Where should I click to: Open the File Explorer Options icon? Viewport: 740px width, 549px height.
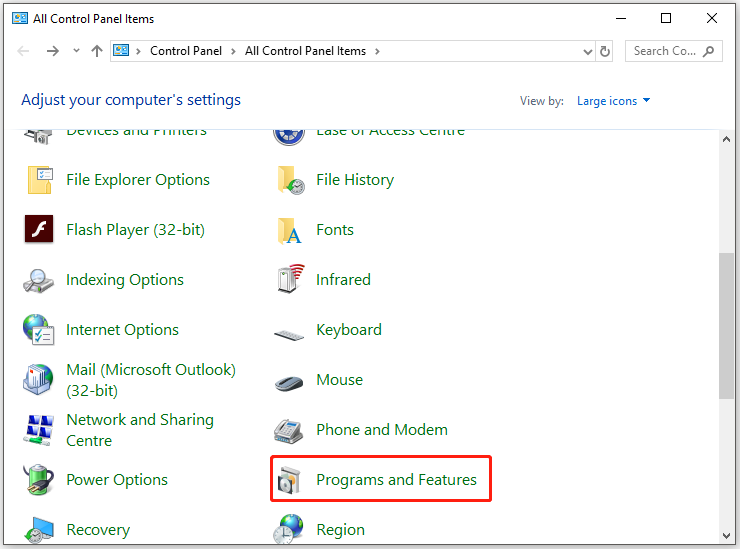[x=40, y=180]
